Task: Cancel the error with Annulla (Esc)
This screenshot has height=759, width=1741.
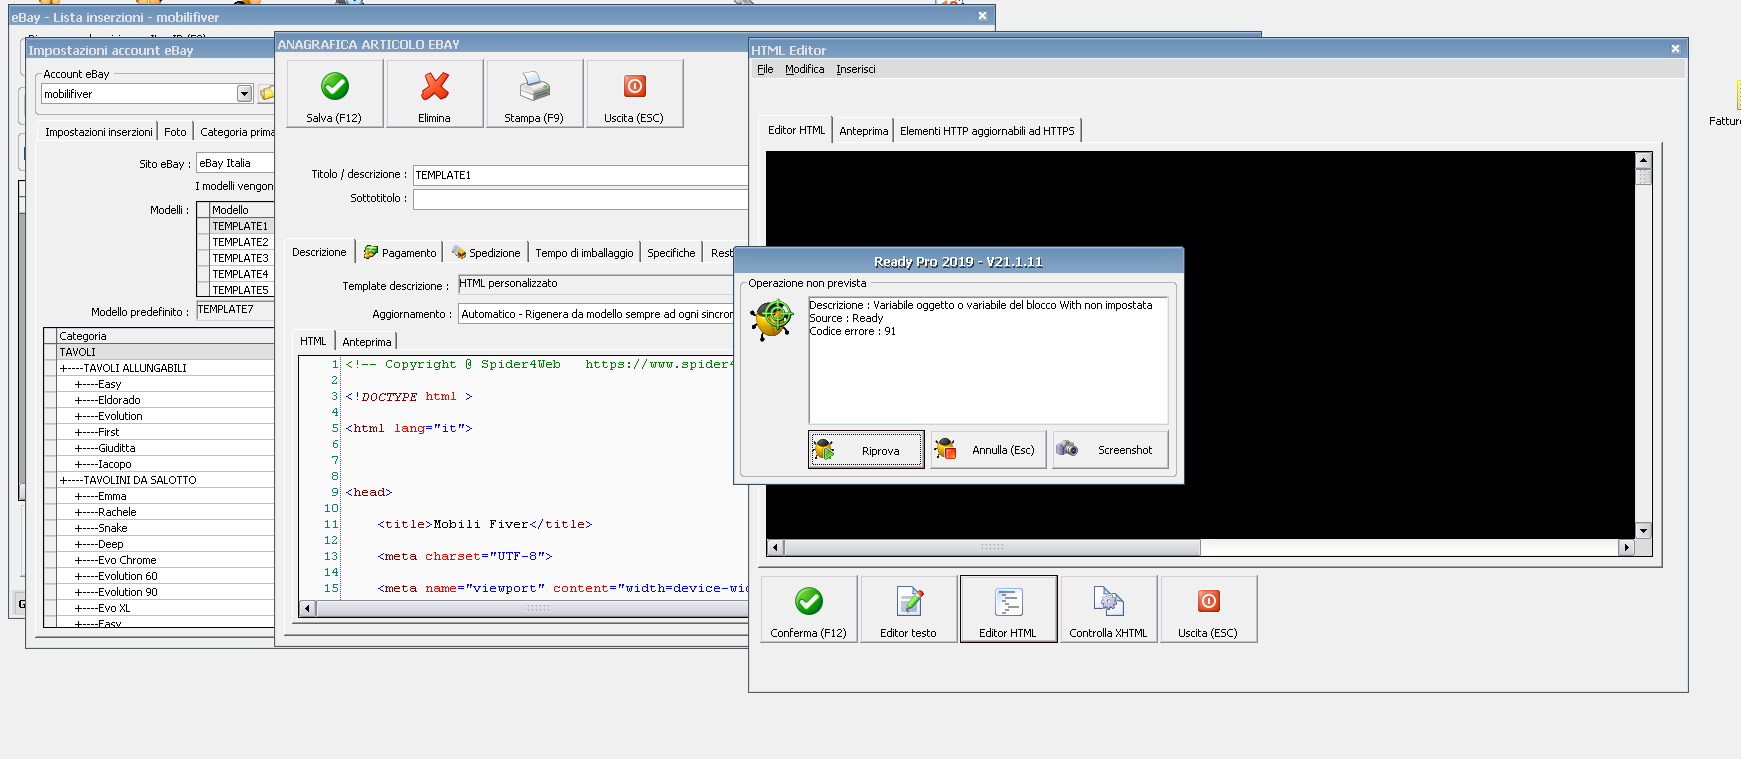Action: click(x=988, y=450)
